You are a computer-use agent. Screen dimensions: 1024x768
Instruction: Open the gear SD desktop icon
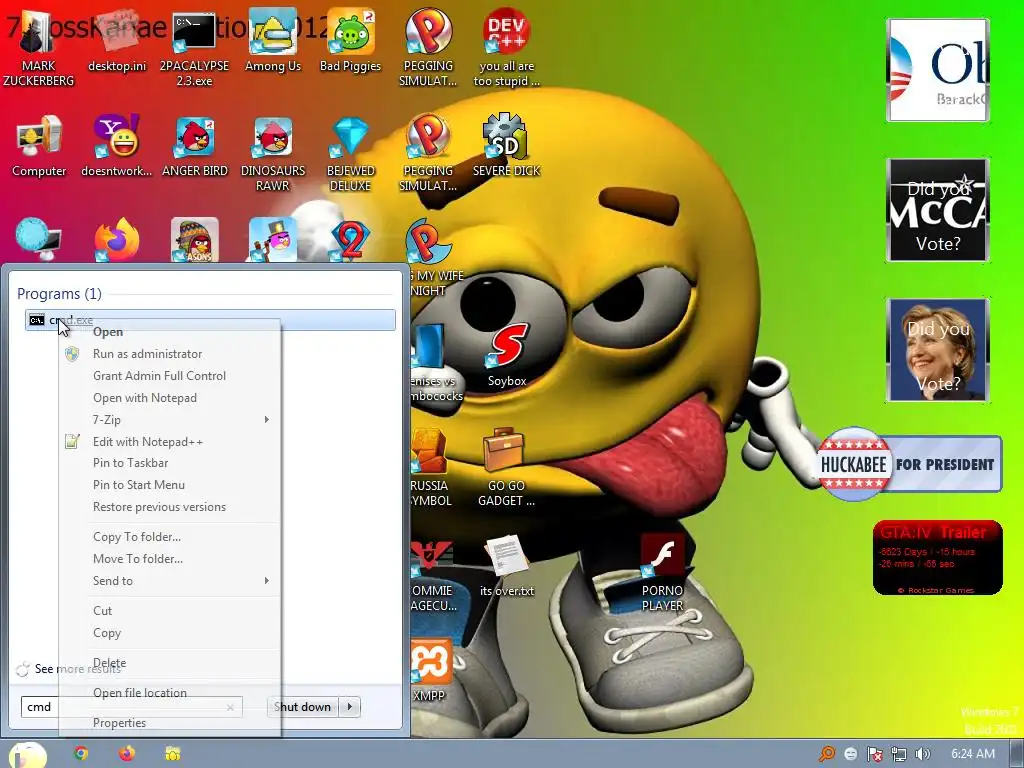click(x=506, y=146)
